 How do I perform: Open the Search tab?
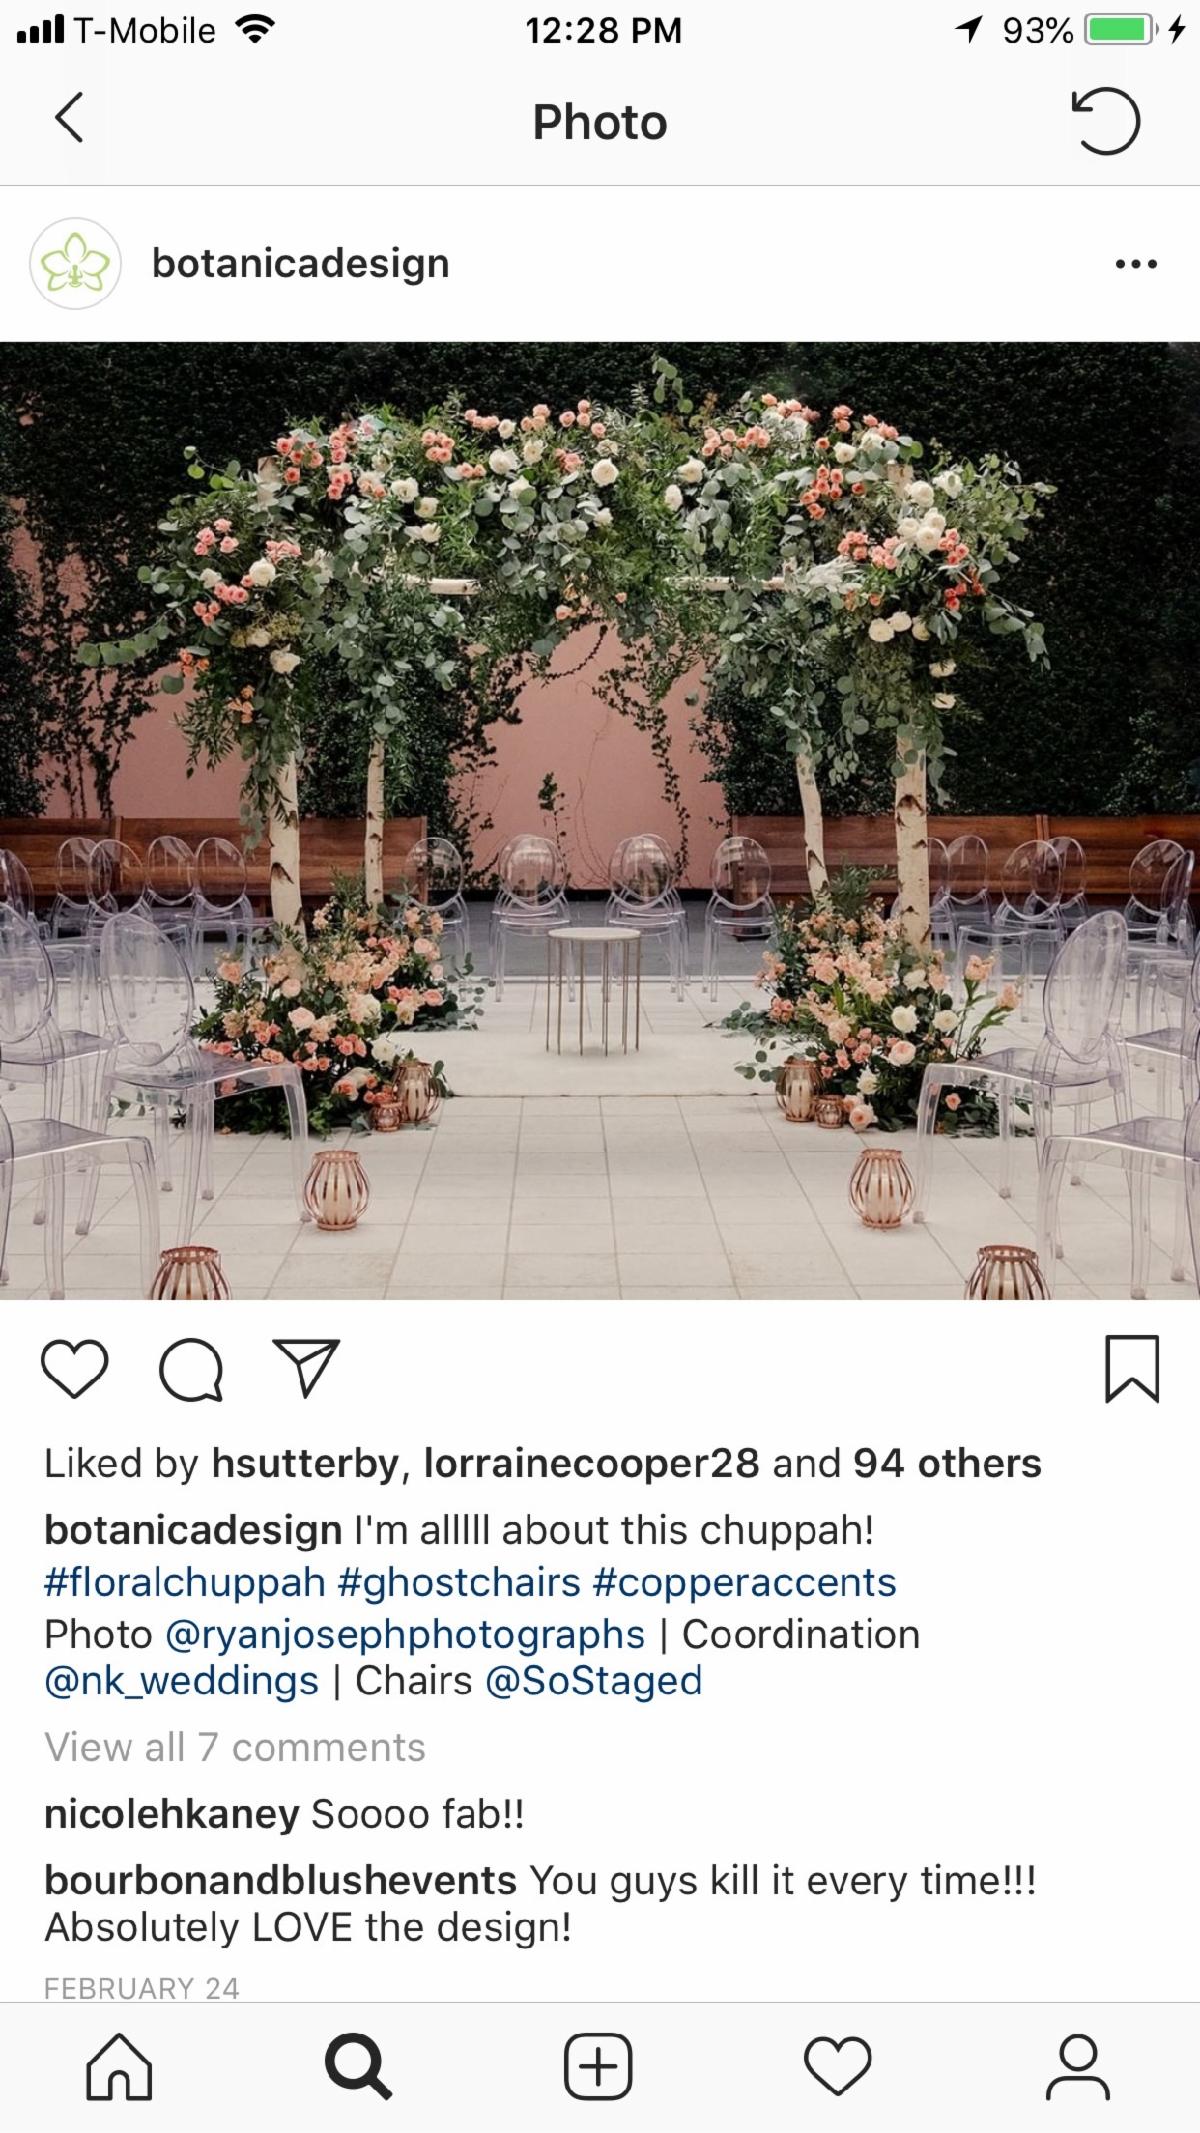pos(359,2066)
